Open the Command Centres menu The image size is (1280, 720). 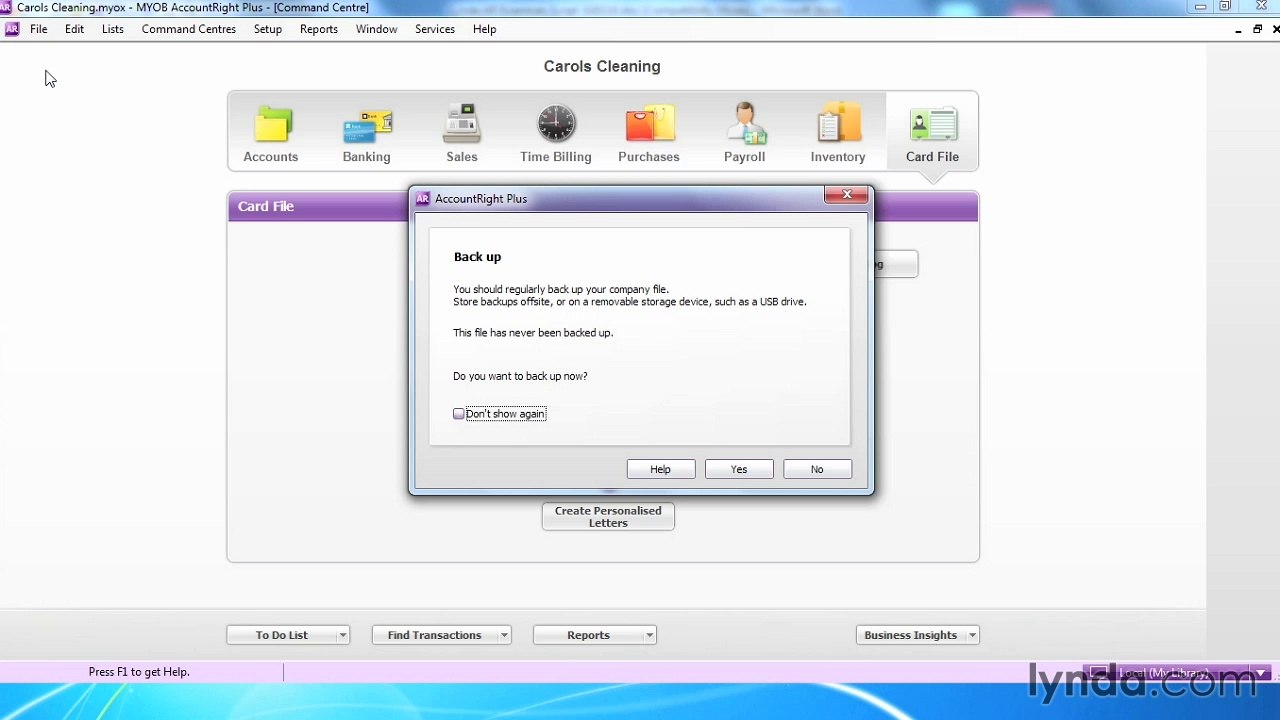(189, 29)
